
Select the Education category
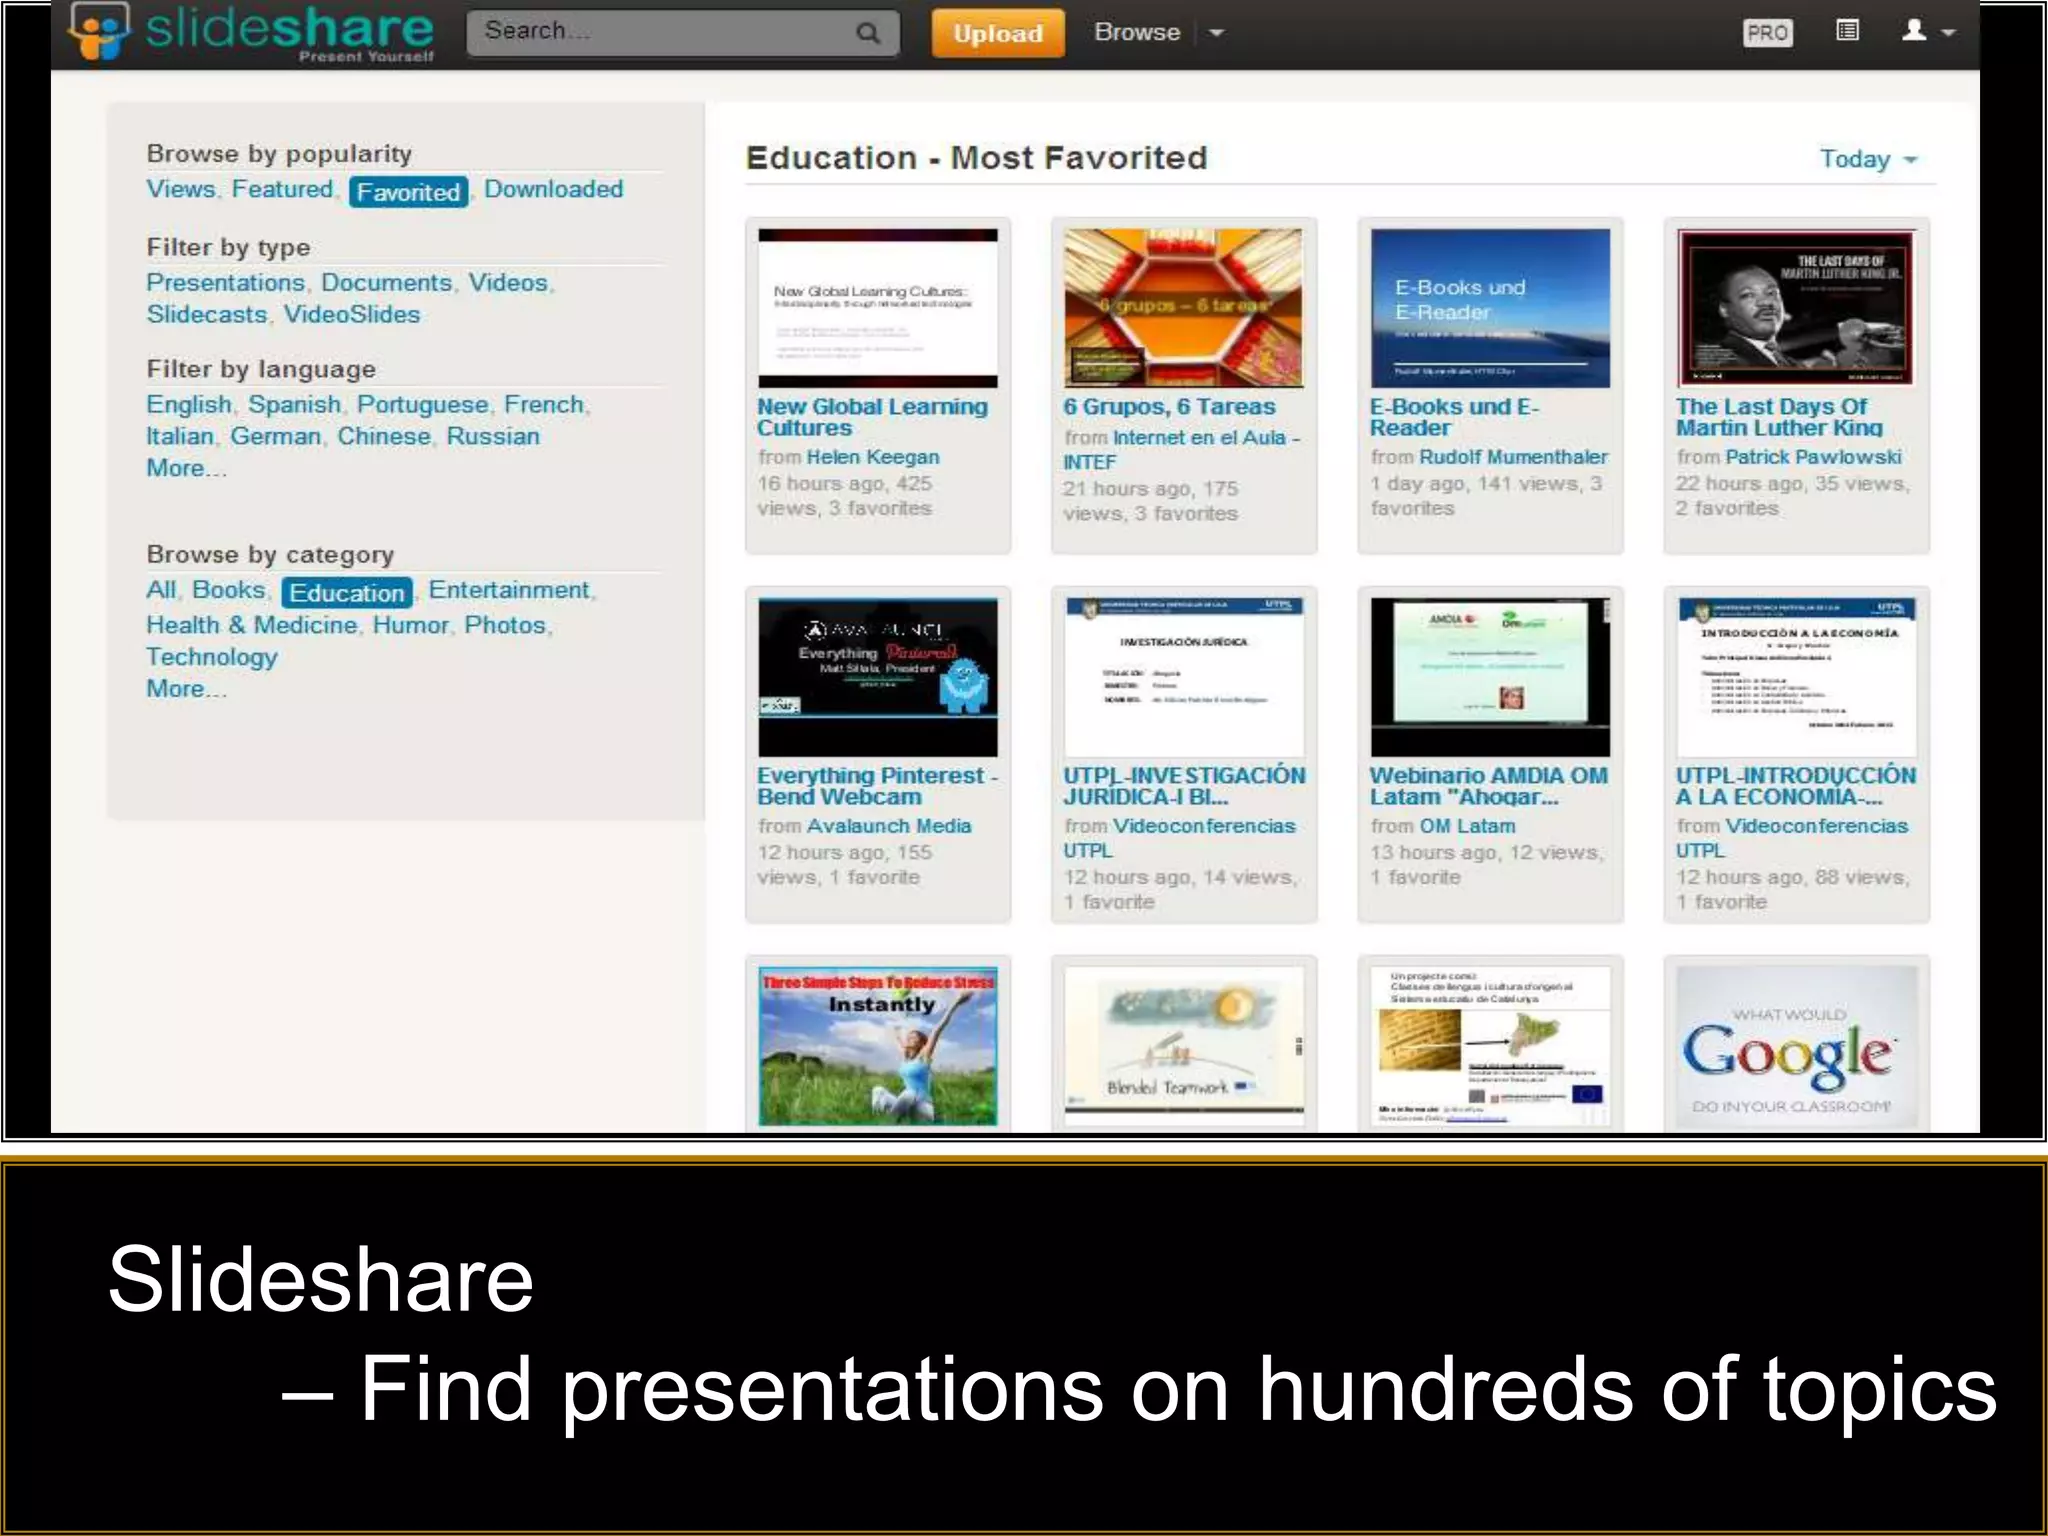(x=347, y=593)
